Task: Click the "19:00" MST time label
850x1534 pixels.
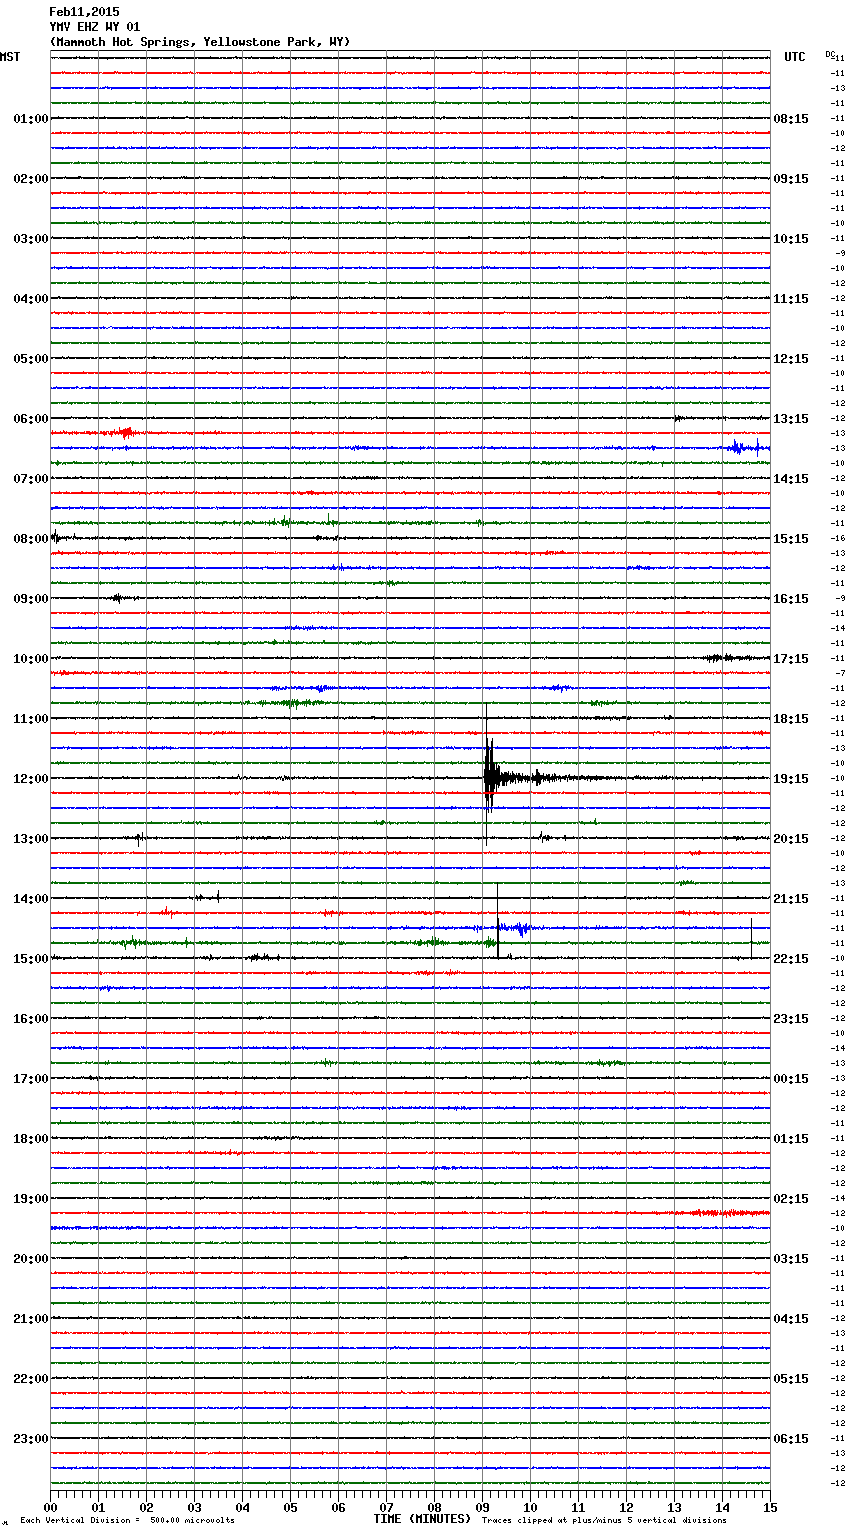Action: pos(31,1199)
